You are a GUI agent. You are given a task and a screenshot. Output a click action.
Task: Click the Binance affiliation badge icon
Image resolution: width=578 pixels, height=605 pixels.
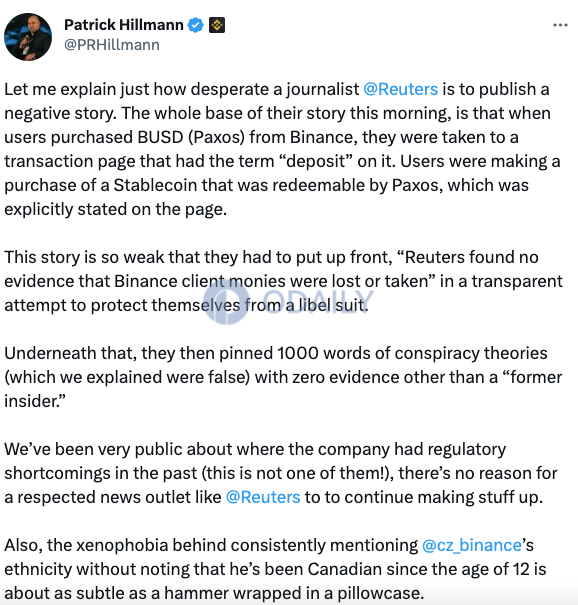(x=217, y=25)
